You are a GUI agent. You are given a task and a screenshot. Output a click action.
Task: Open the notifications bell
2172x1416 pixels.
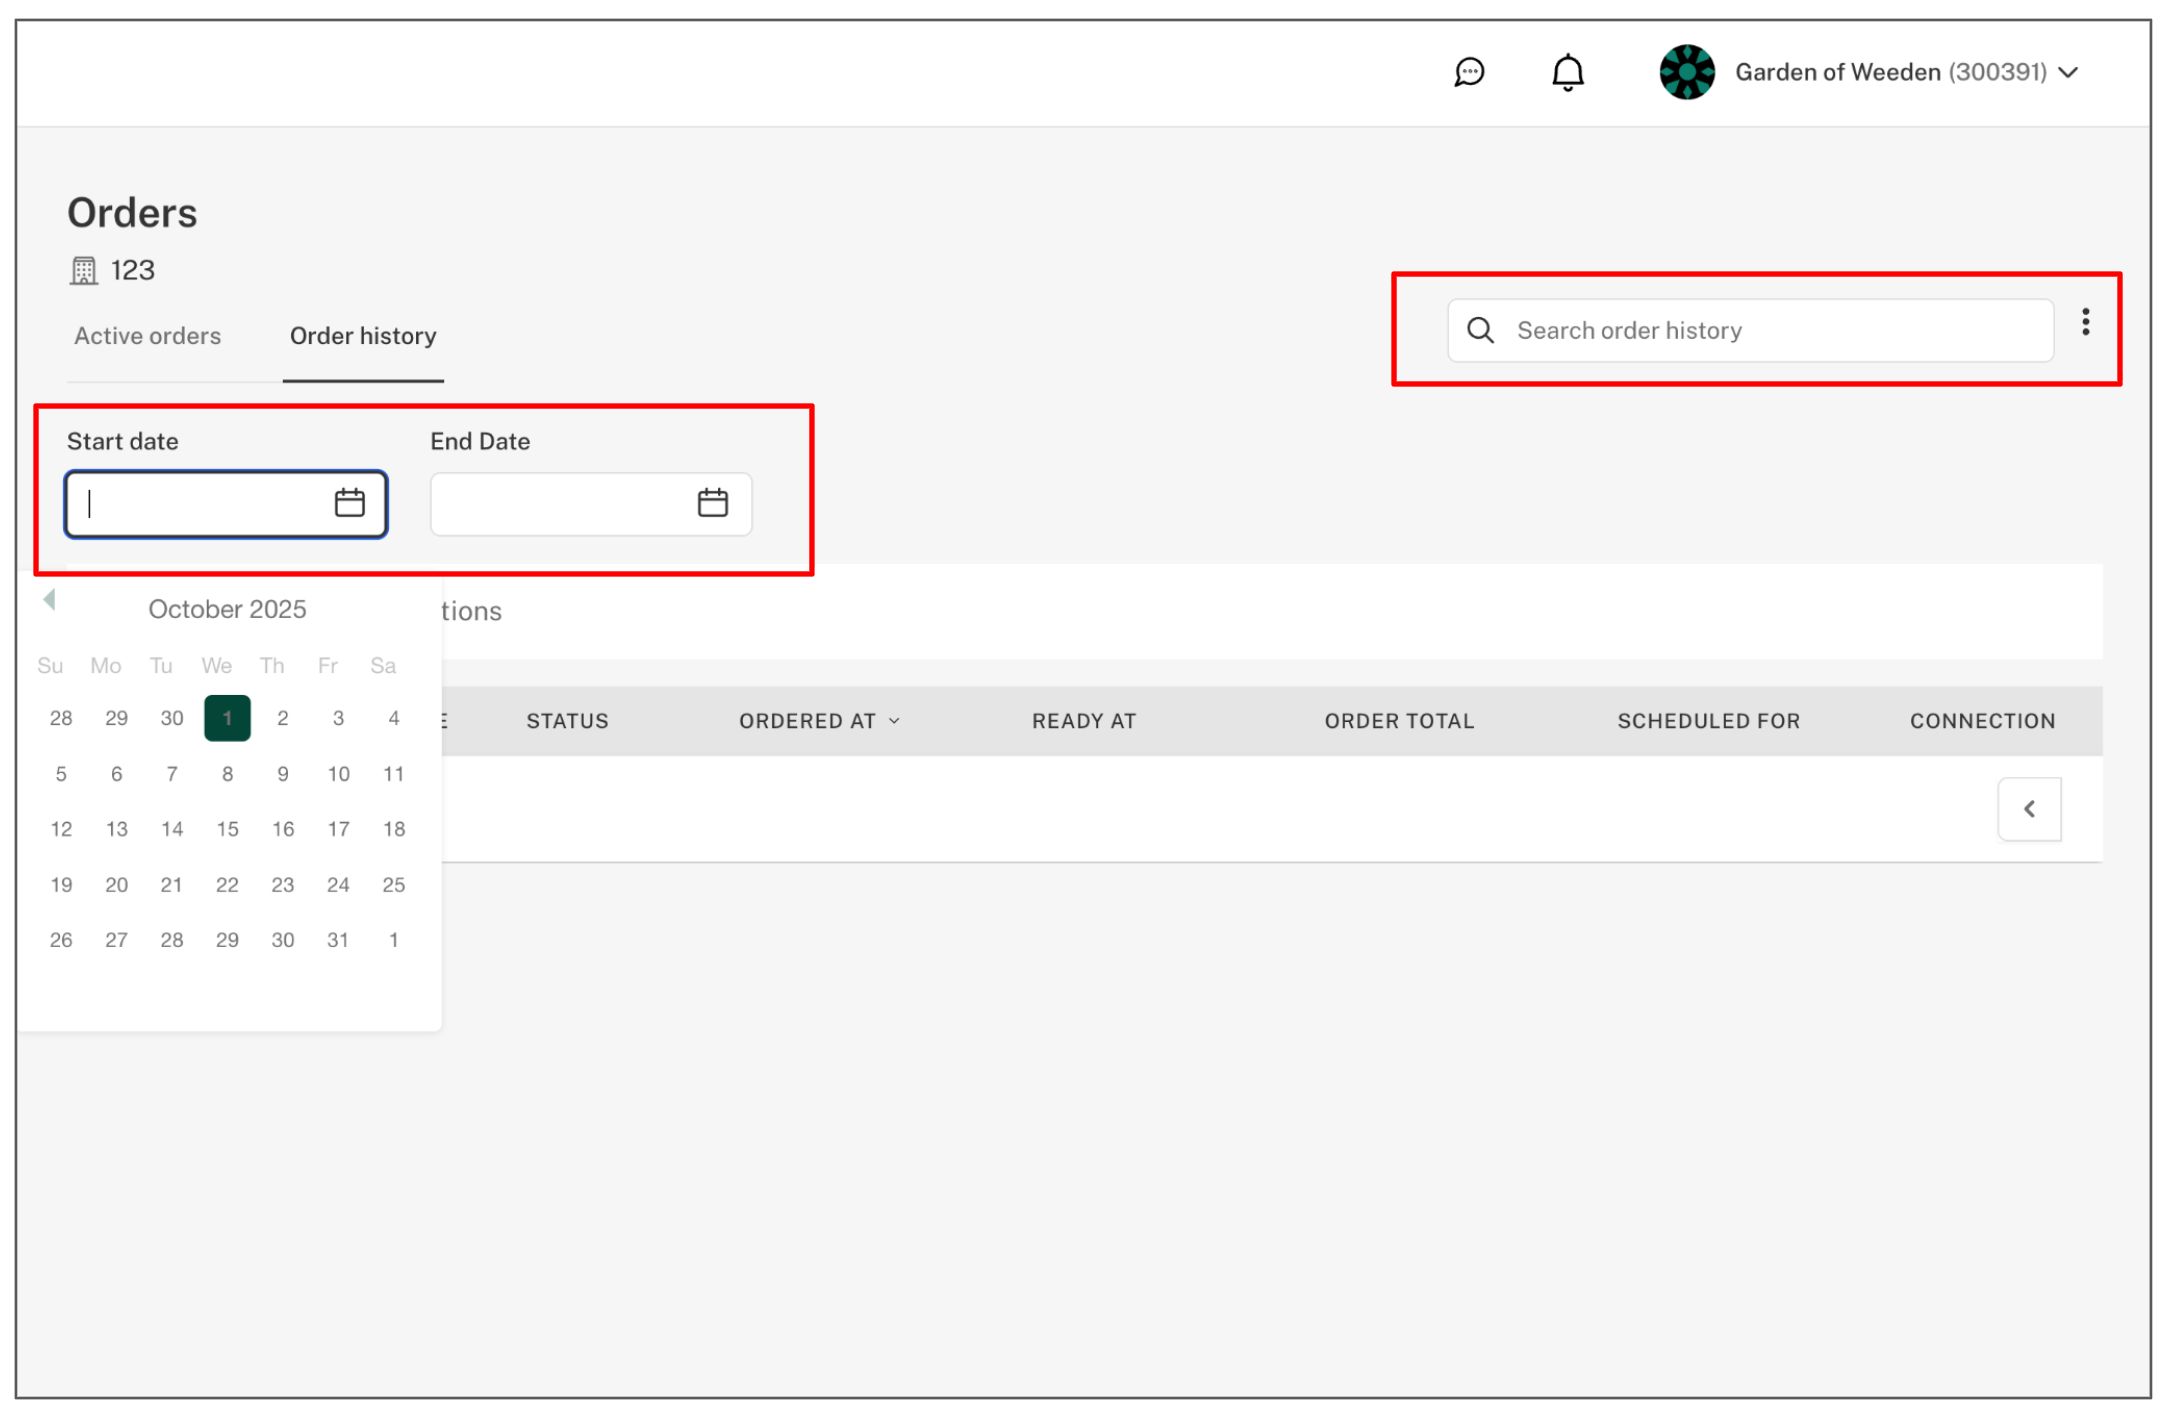(1567, 72)
